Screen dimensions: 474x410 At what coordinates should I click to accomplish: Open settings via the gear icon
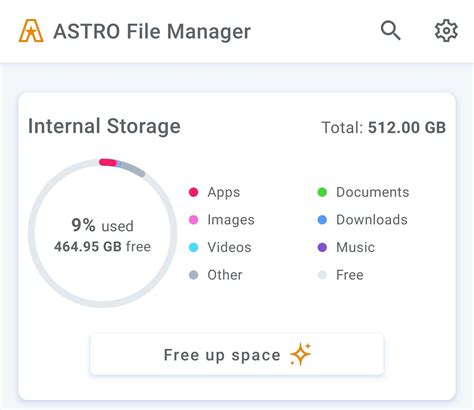pos(446,31)
